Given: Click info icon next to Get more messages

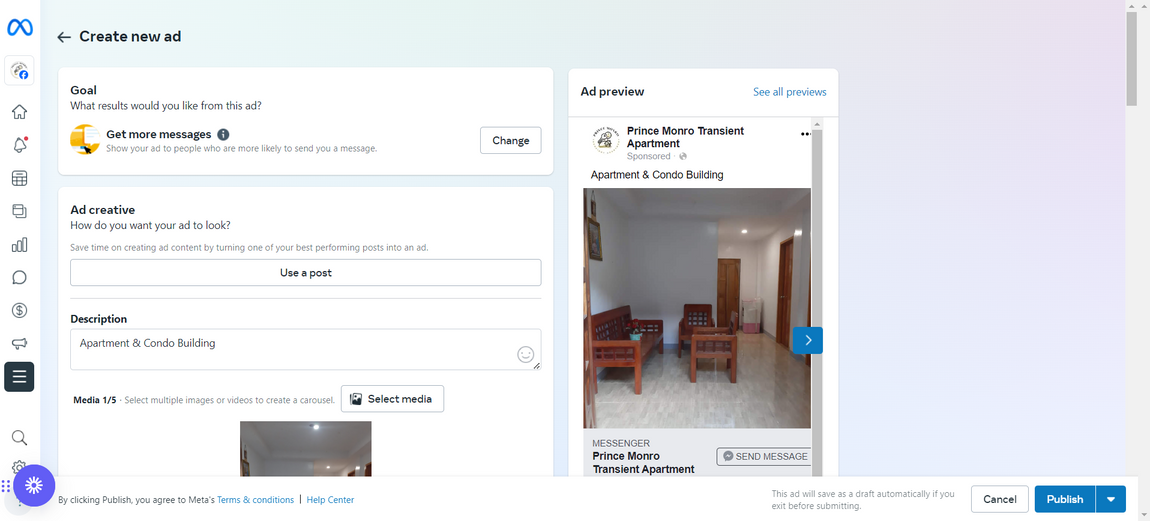Looking at the screenshot, I should pos(223,135).
